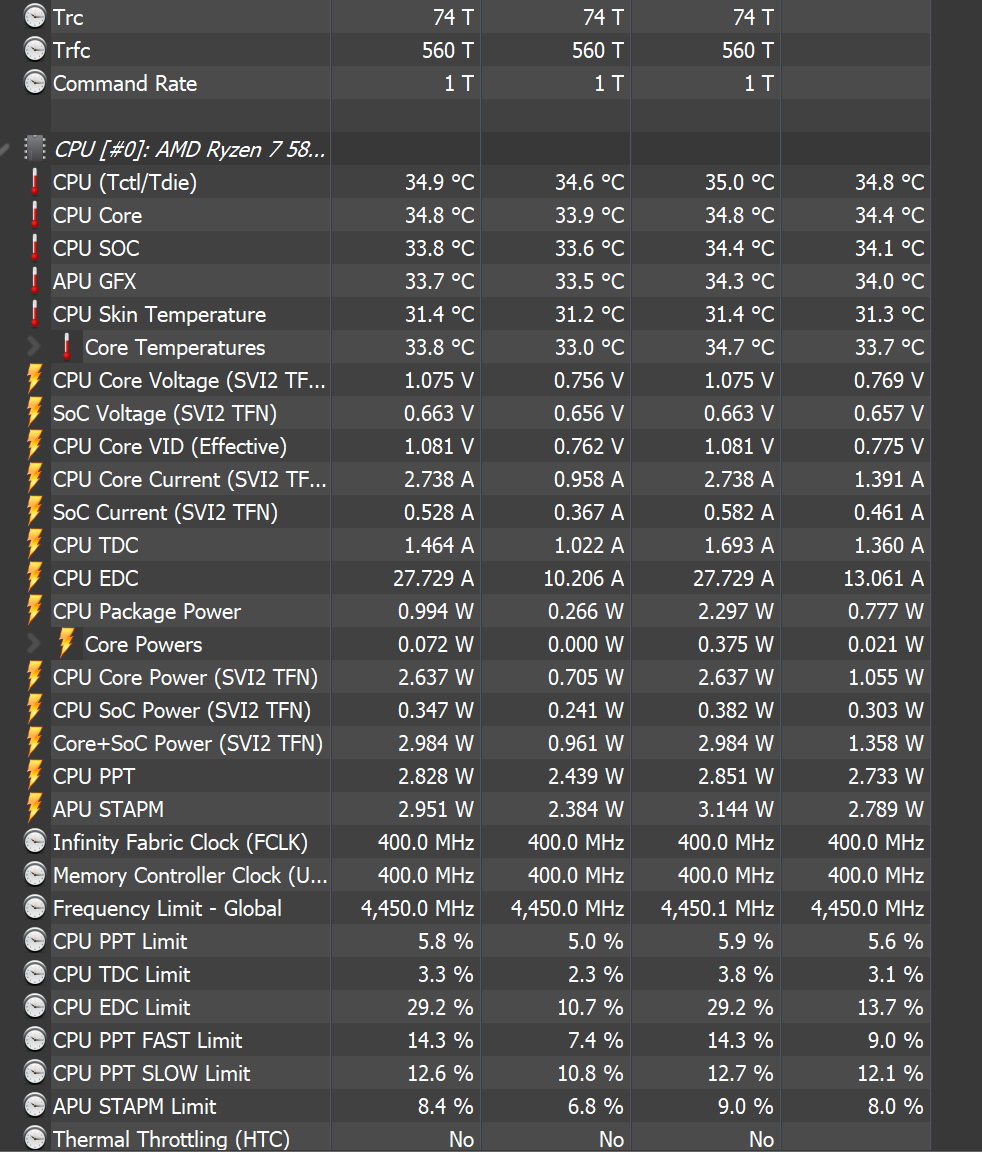Click lightning icon next to CPU Core Current
This screenshot has width=982, height=1152.
coord(34,478)
